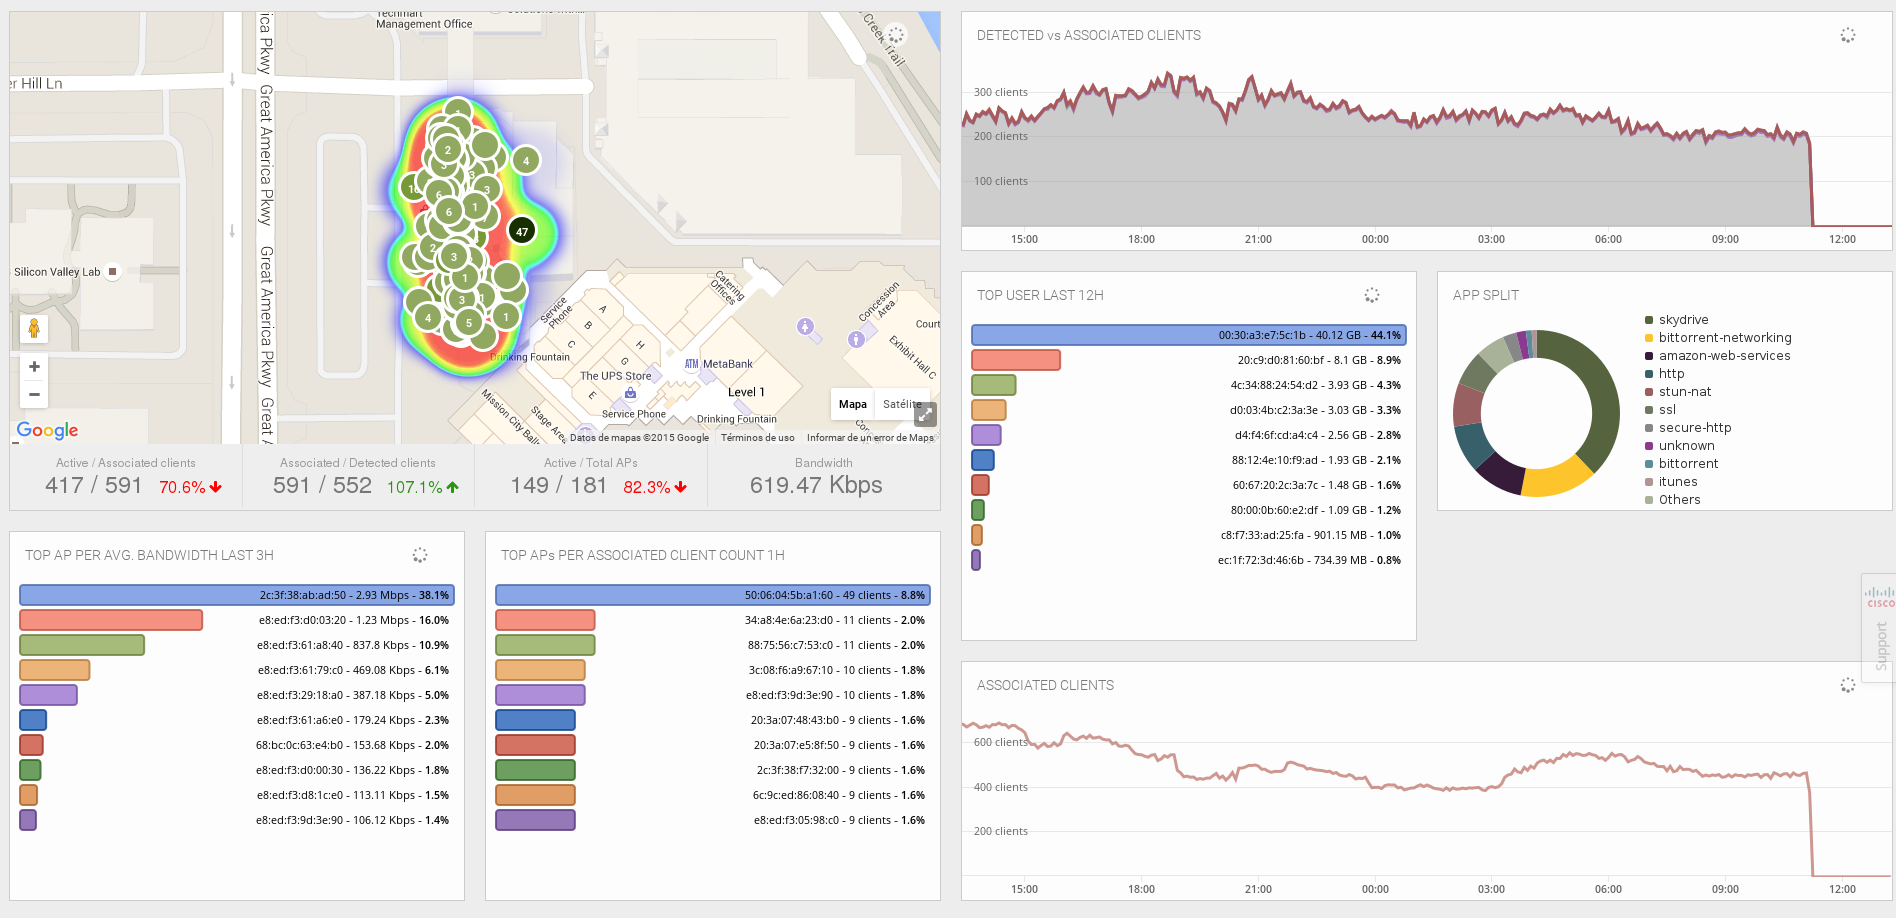Screen dimensions: 1896x918
Task: Toggle ssl legend entry
Action: pos(1661,410)
